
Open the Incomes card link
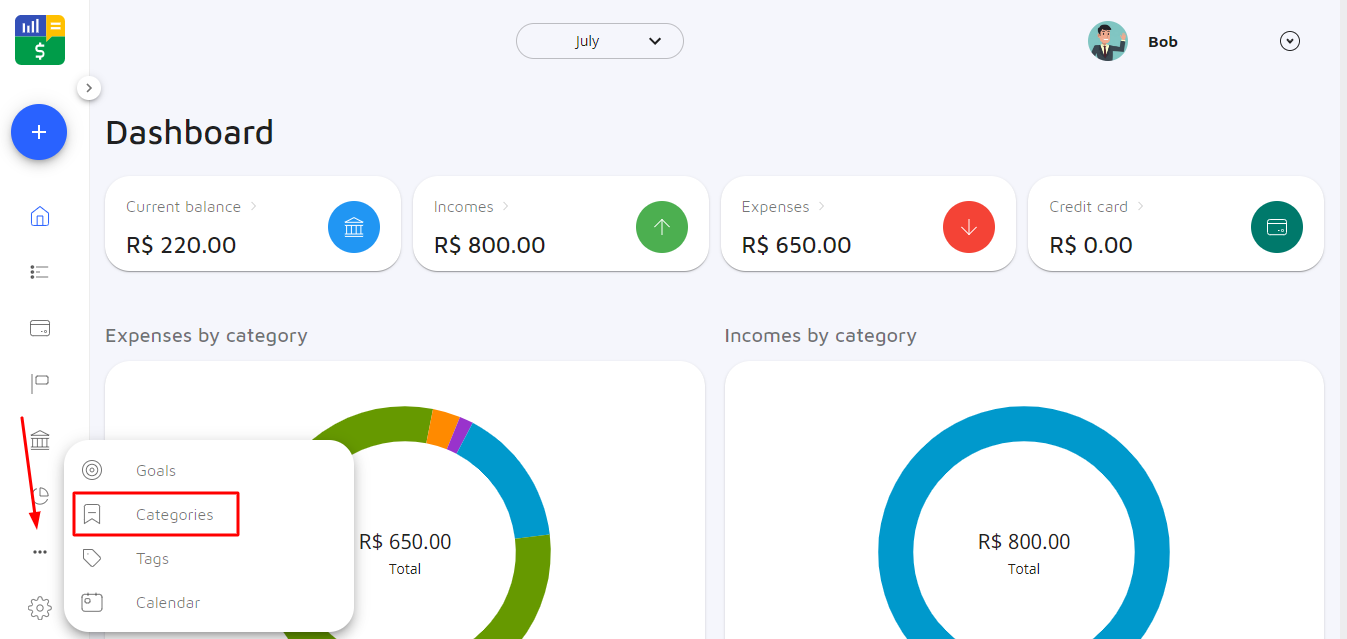coord(472,206)
